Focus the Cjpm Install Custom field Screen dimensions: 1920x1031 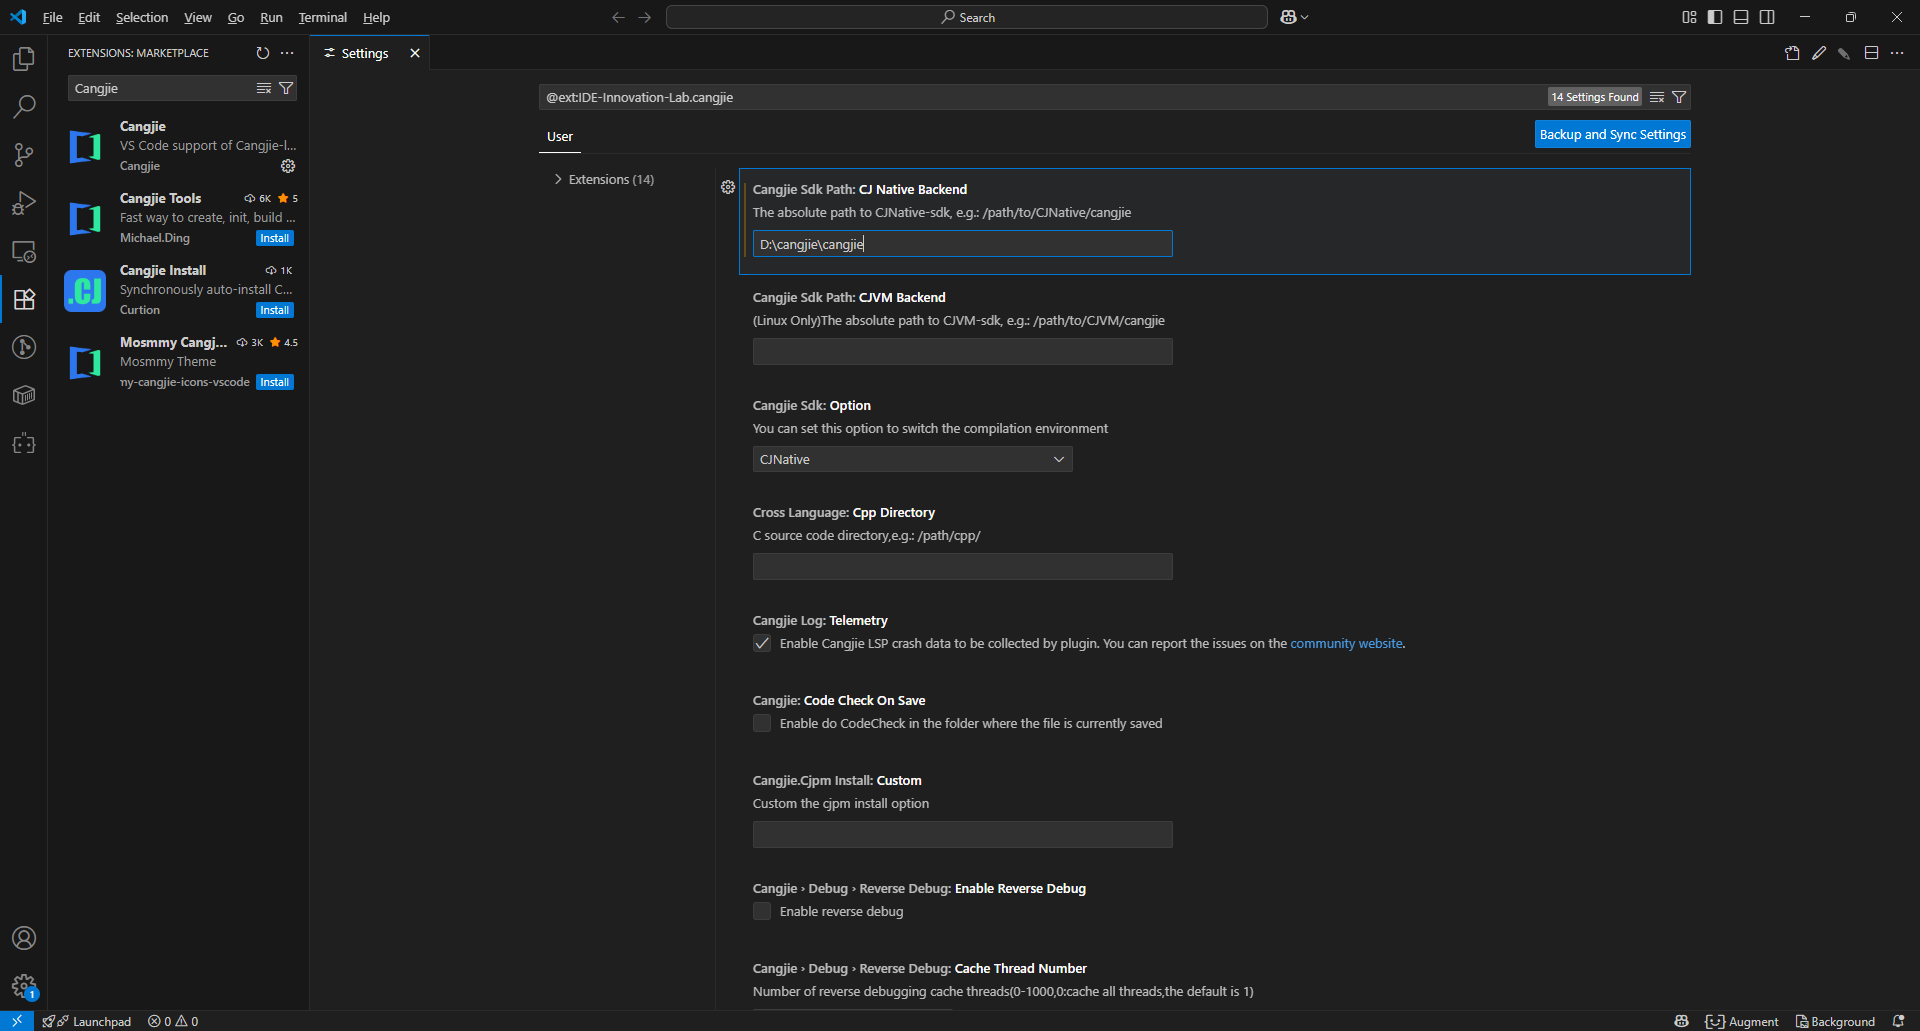[x=962, y=834]
